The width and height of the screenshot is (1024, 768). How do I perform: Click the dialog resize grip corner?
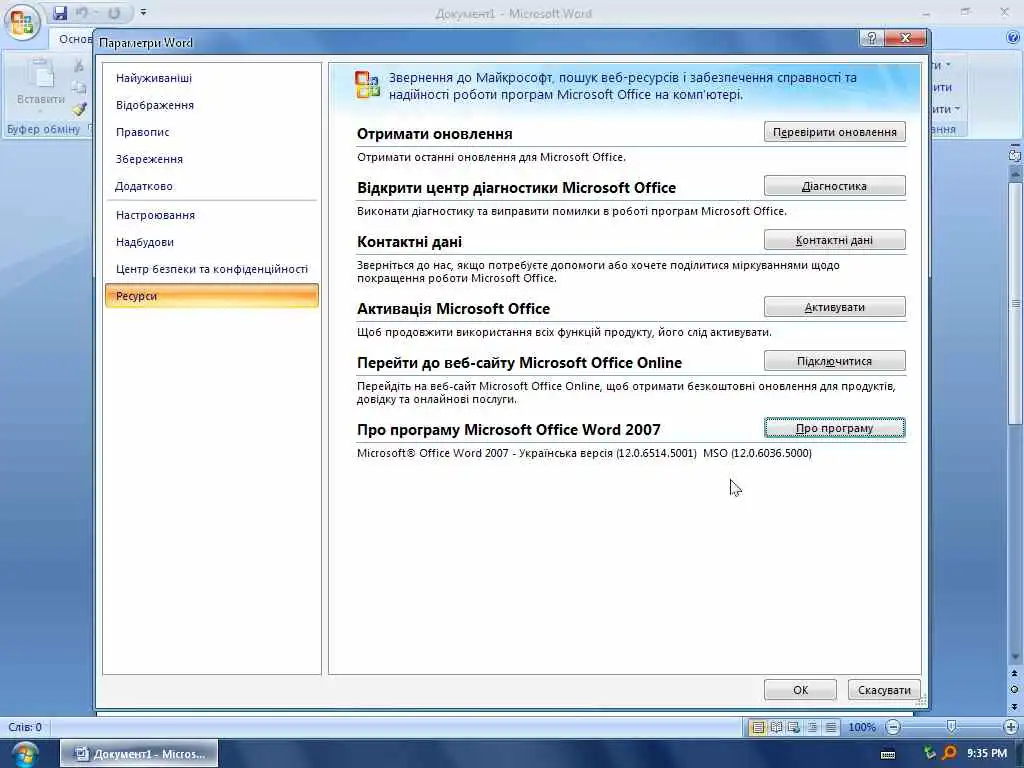[x=922, y=702]
